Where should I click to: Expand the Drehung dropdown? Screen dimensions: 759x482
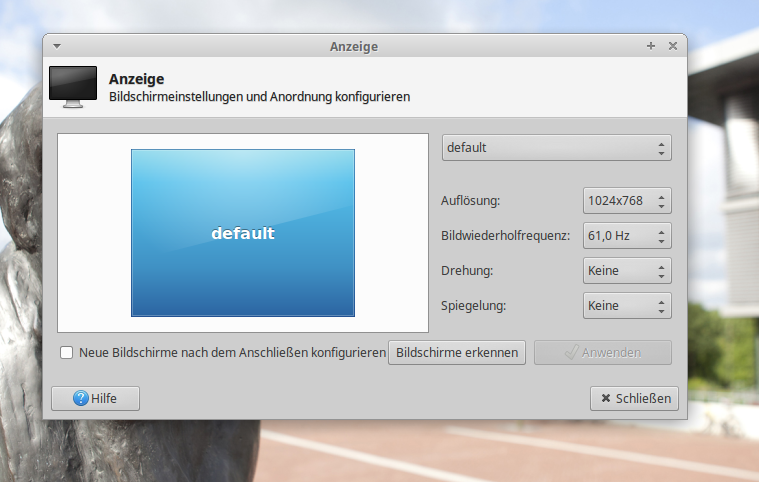[x=627, y=271]
